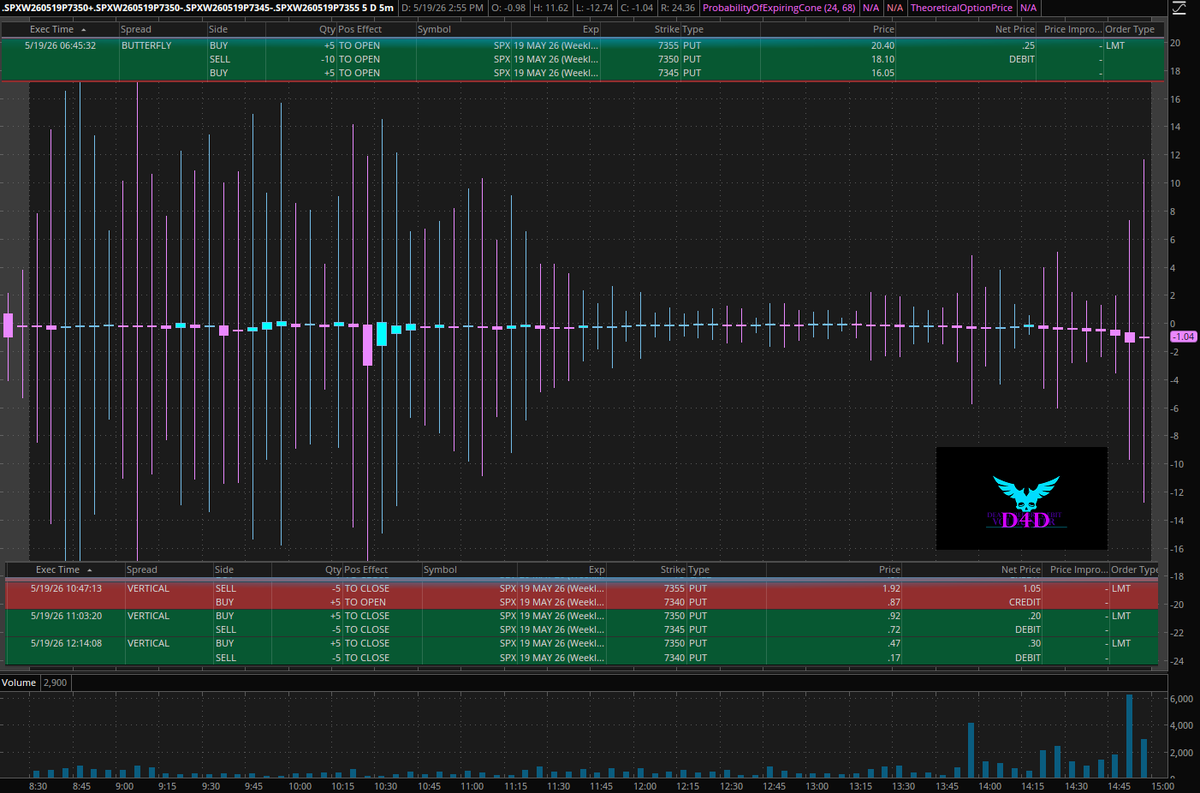Click the .87 price cell
Image resolution: width=1200 pixels, height=793 pixels.
pyautogui.click(x=893, y=602)
